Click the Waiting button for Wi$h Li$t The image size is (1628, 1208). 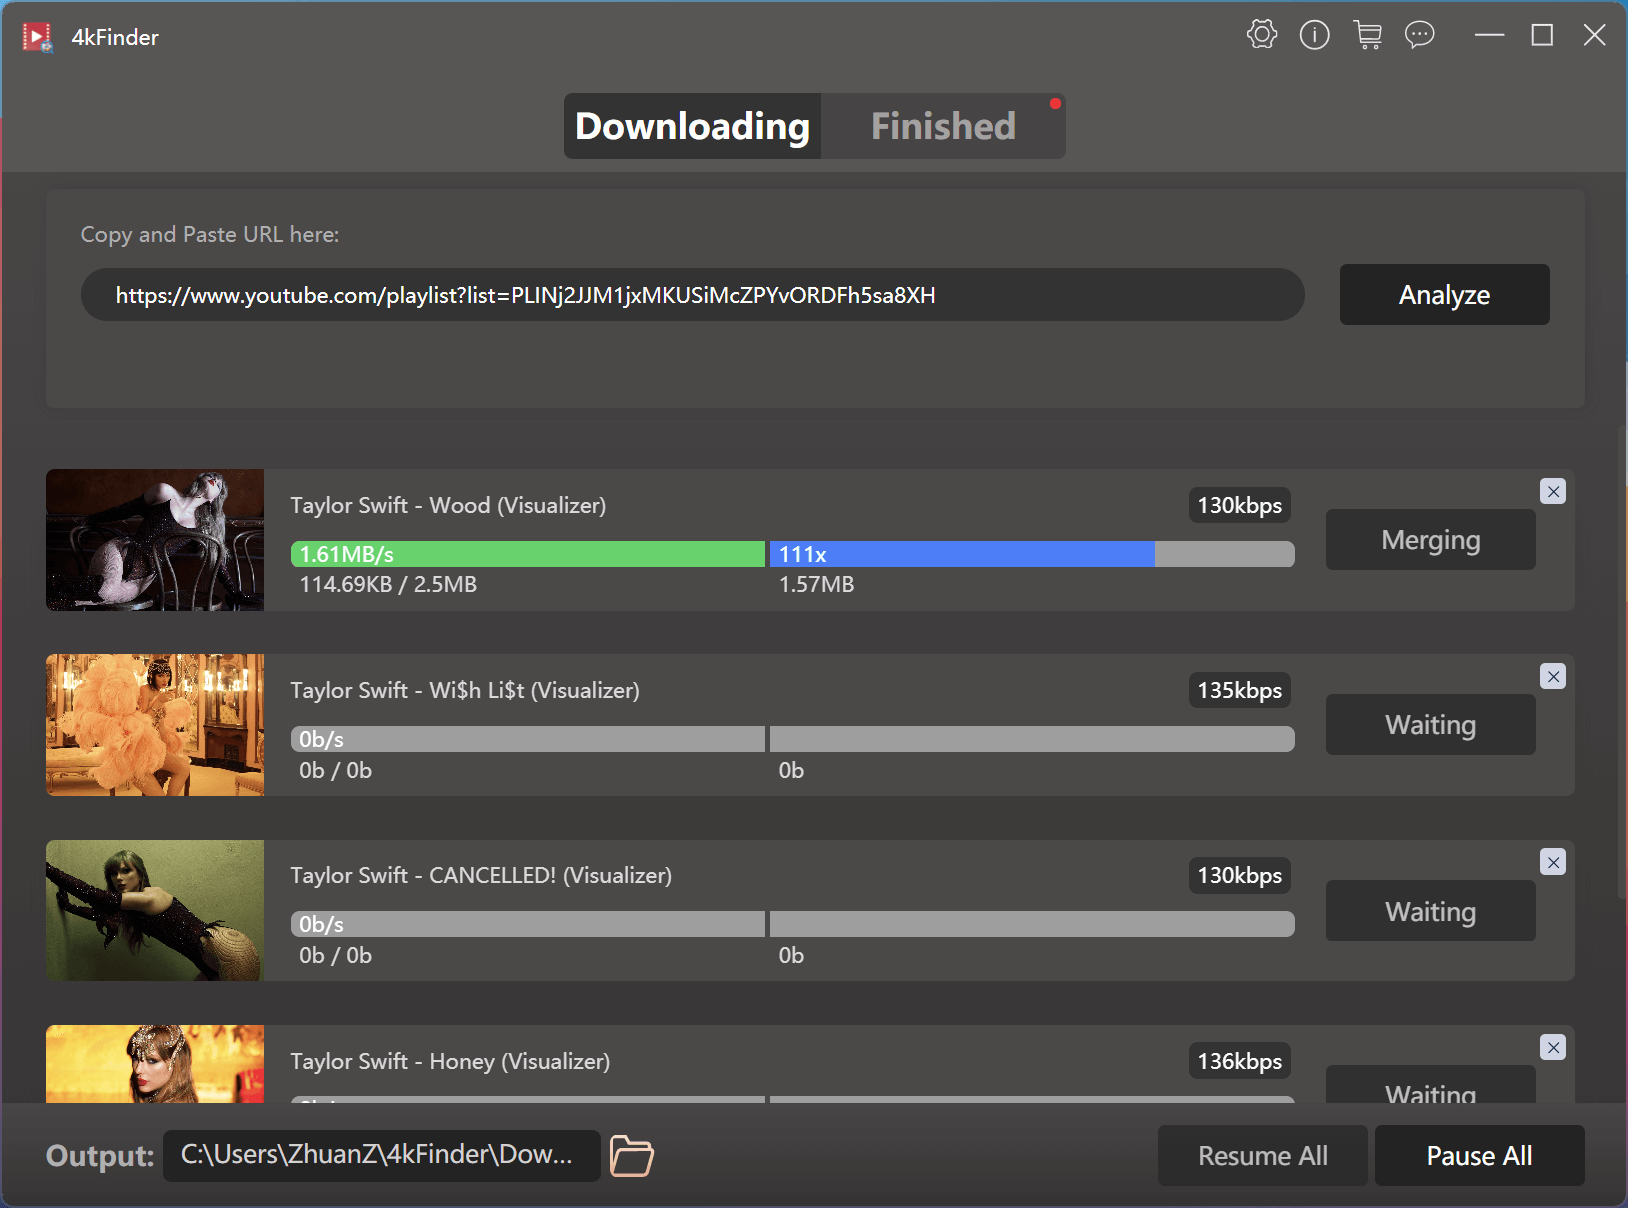[x=1430, y=725]
